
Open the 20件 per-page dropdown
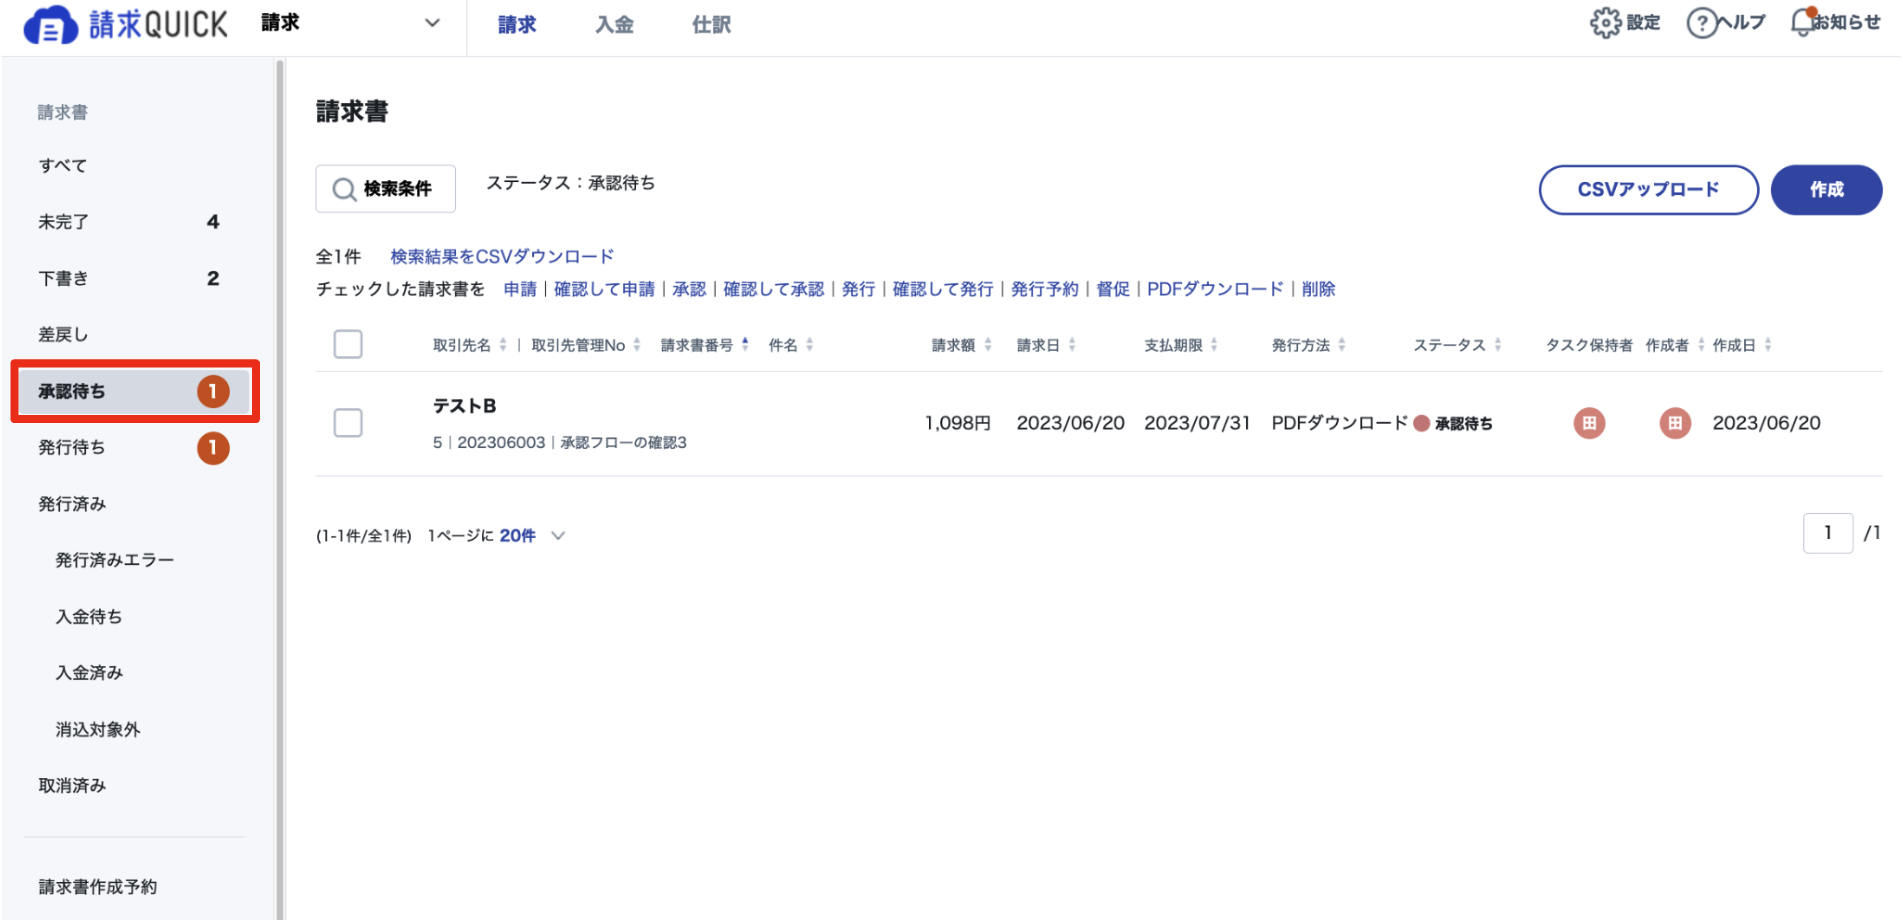coord(533,536)
